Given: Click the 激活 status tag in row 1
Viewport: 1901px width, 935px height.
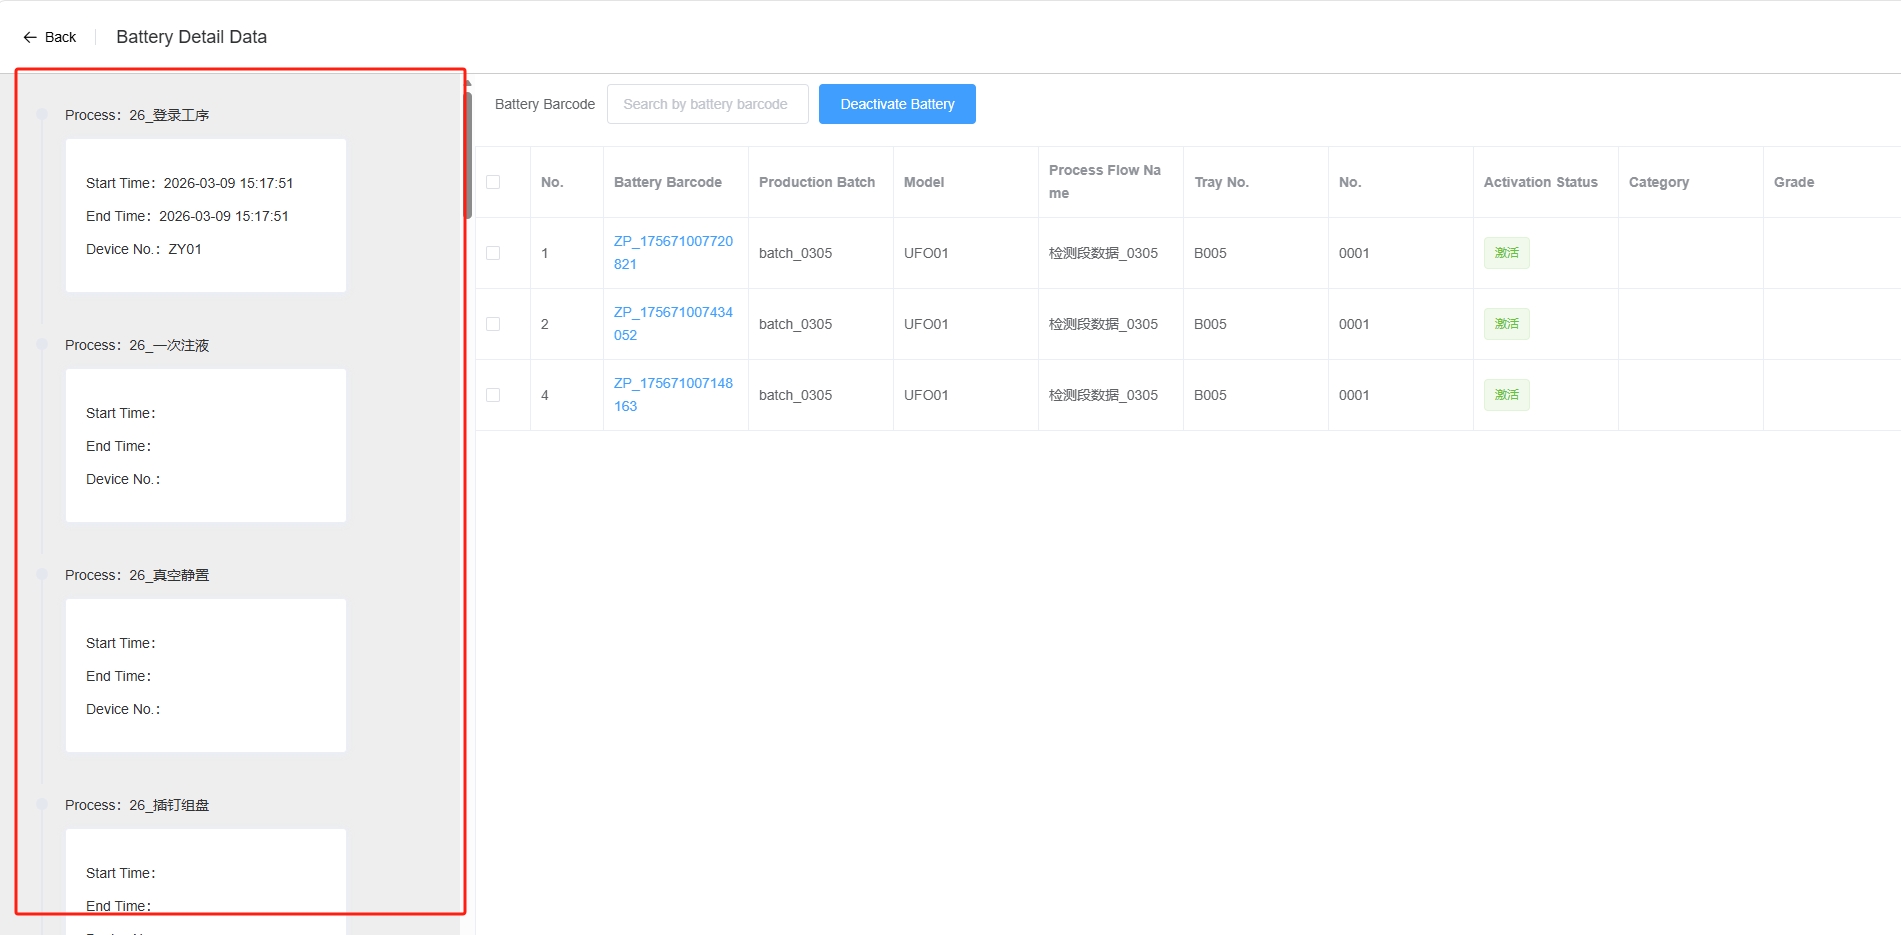Looking at the screenshot, I should [1506, 253].
